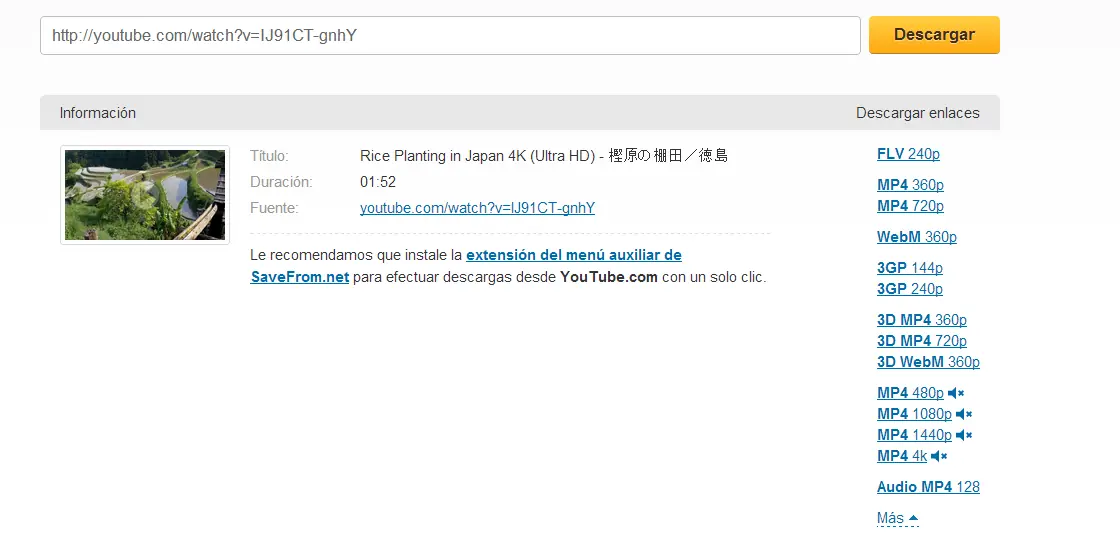Download the MP4 720p link

(x=910, y=206)
